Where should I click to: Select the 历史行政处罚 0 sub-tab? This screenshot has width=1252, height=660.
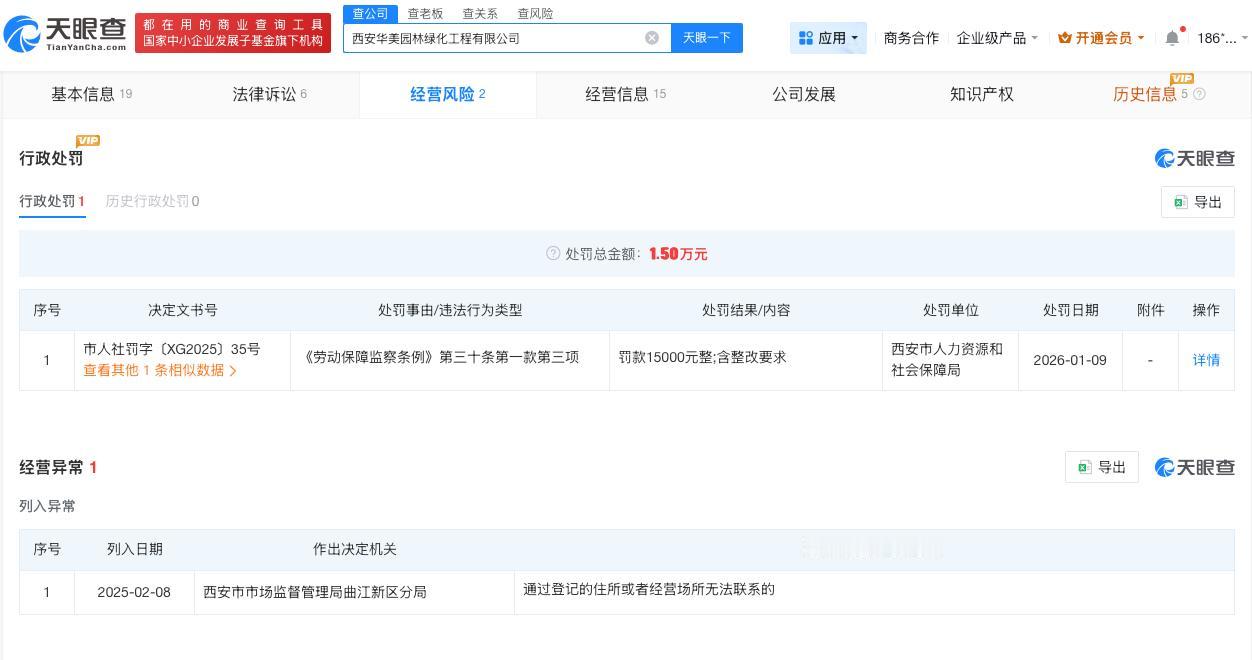coord(152,201)
